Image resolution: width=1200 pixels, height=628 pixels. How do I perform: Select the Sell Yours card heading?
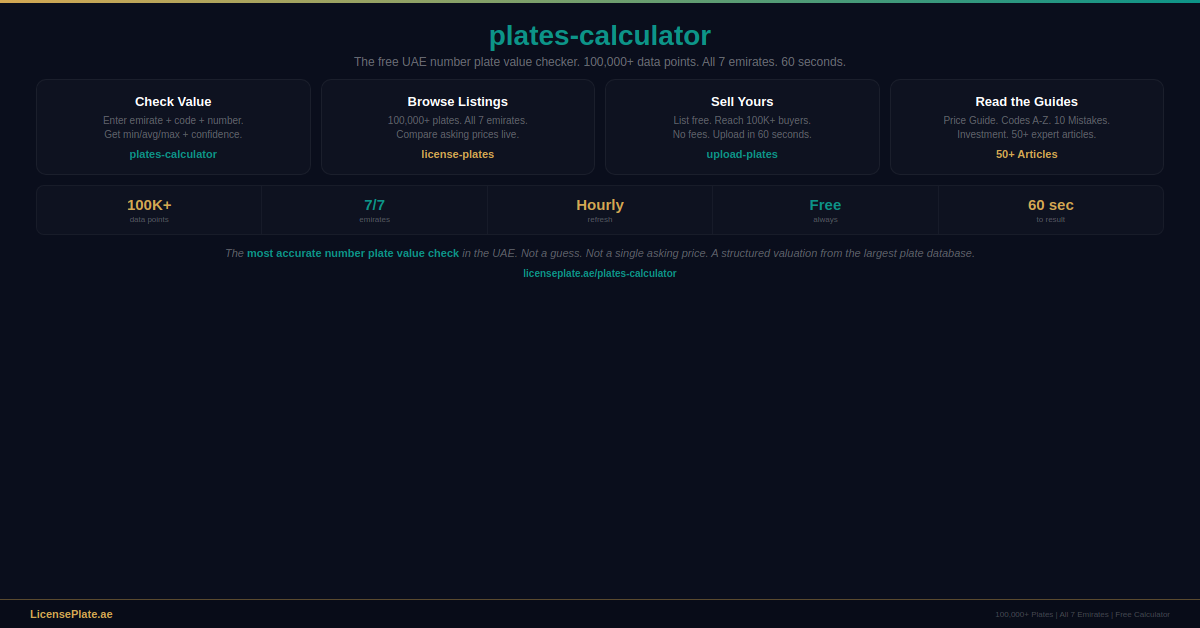pos(741,102)
